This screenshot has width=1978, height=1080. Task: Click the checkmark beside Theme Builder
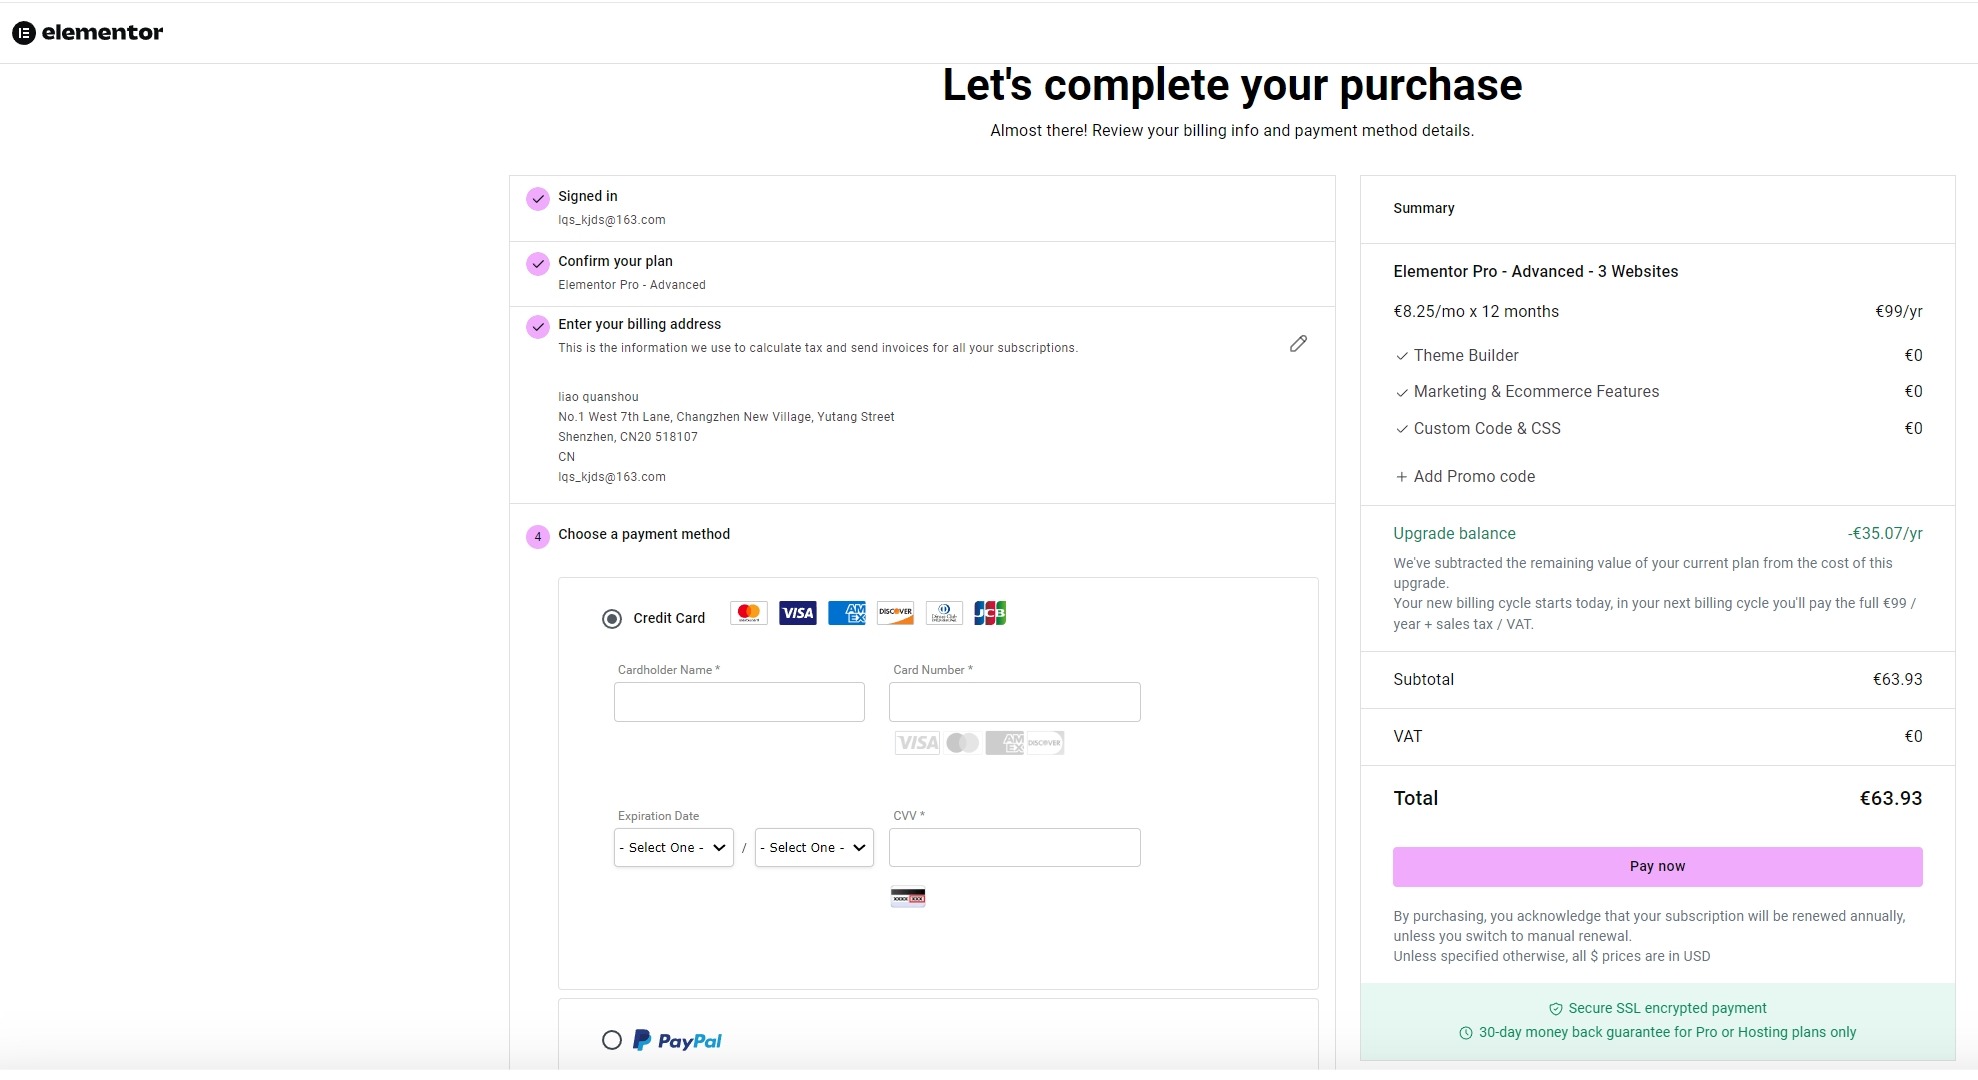[1402, 356]
